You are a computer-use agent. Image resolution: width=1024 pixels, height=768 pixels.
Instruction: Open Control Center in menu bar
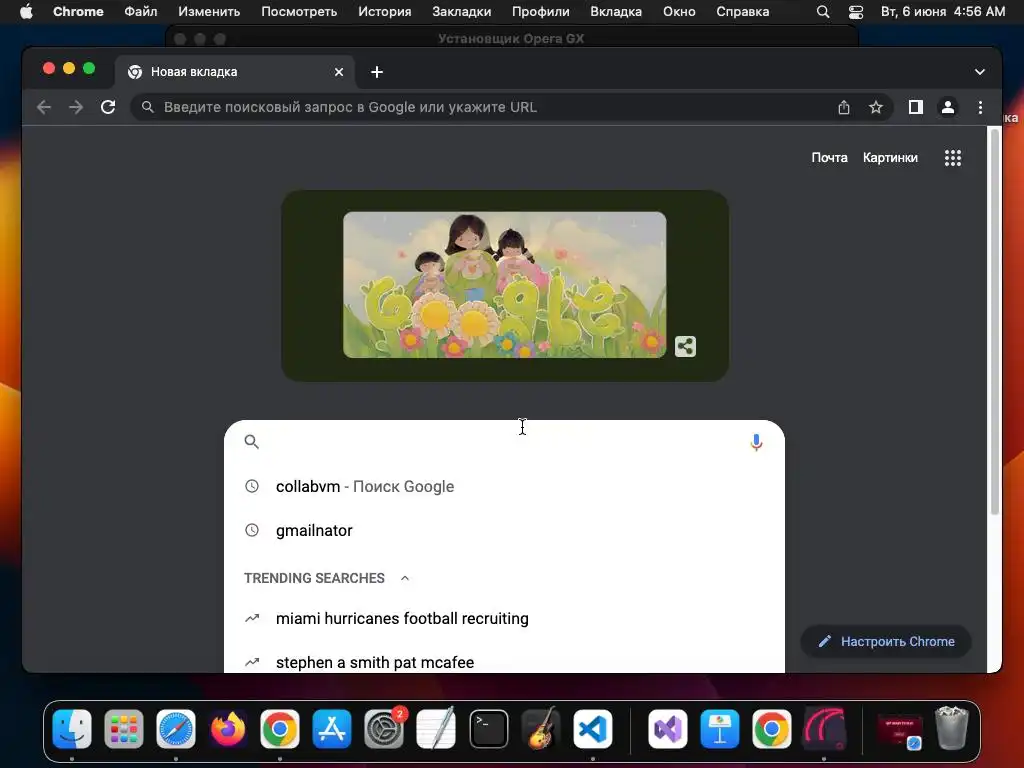coord(856,12)
